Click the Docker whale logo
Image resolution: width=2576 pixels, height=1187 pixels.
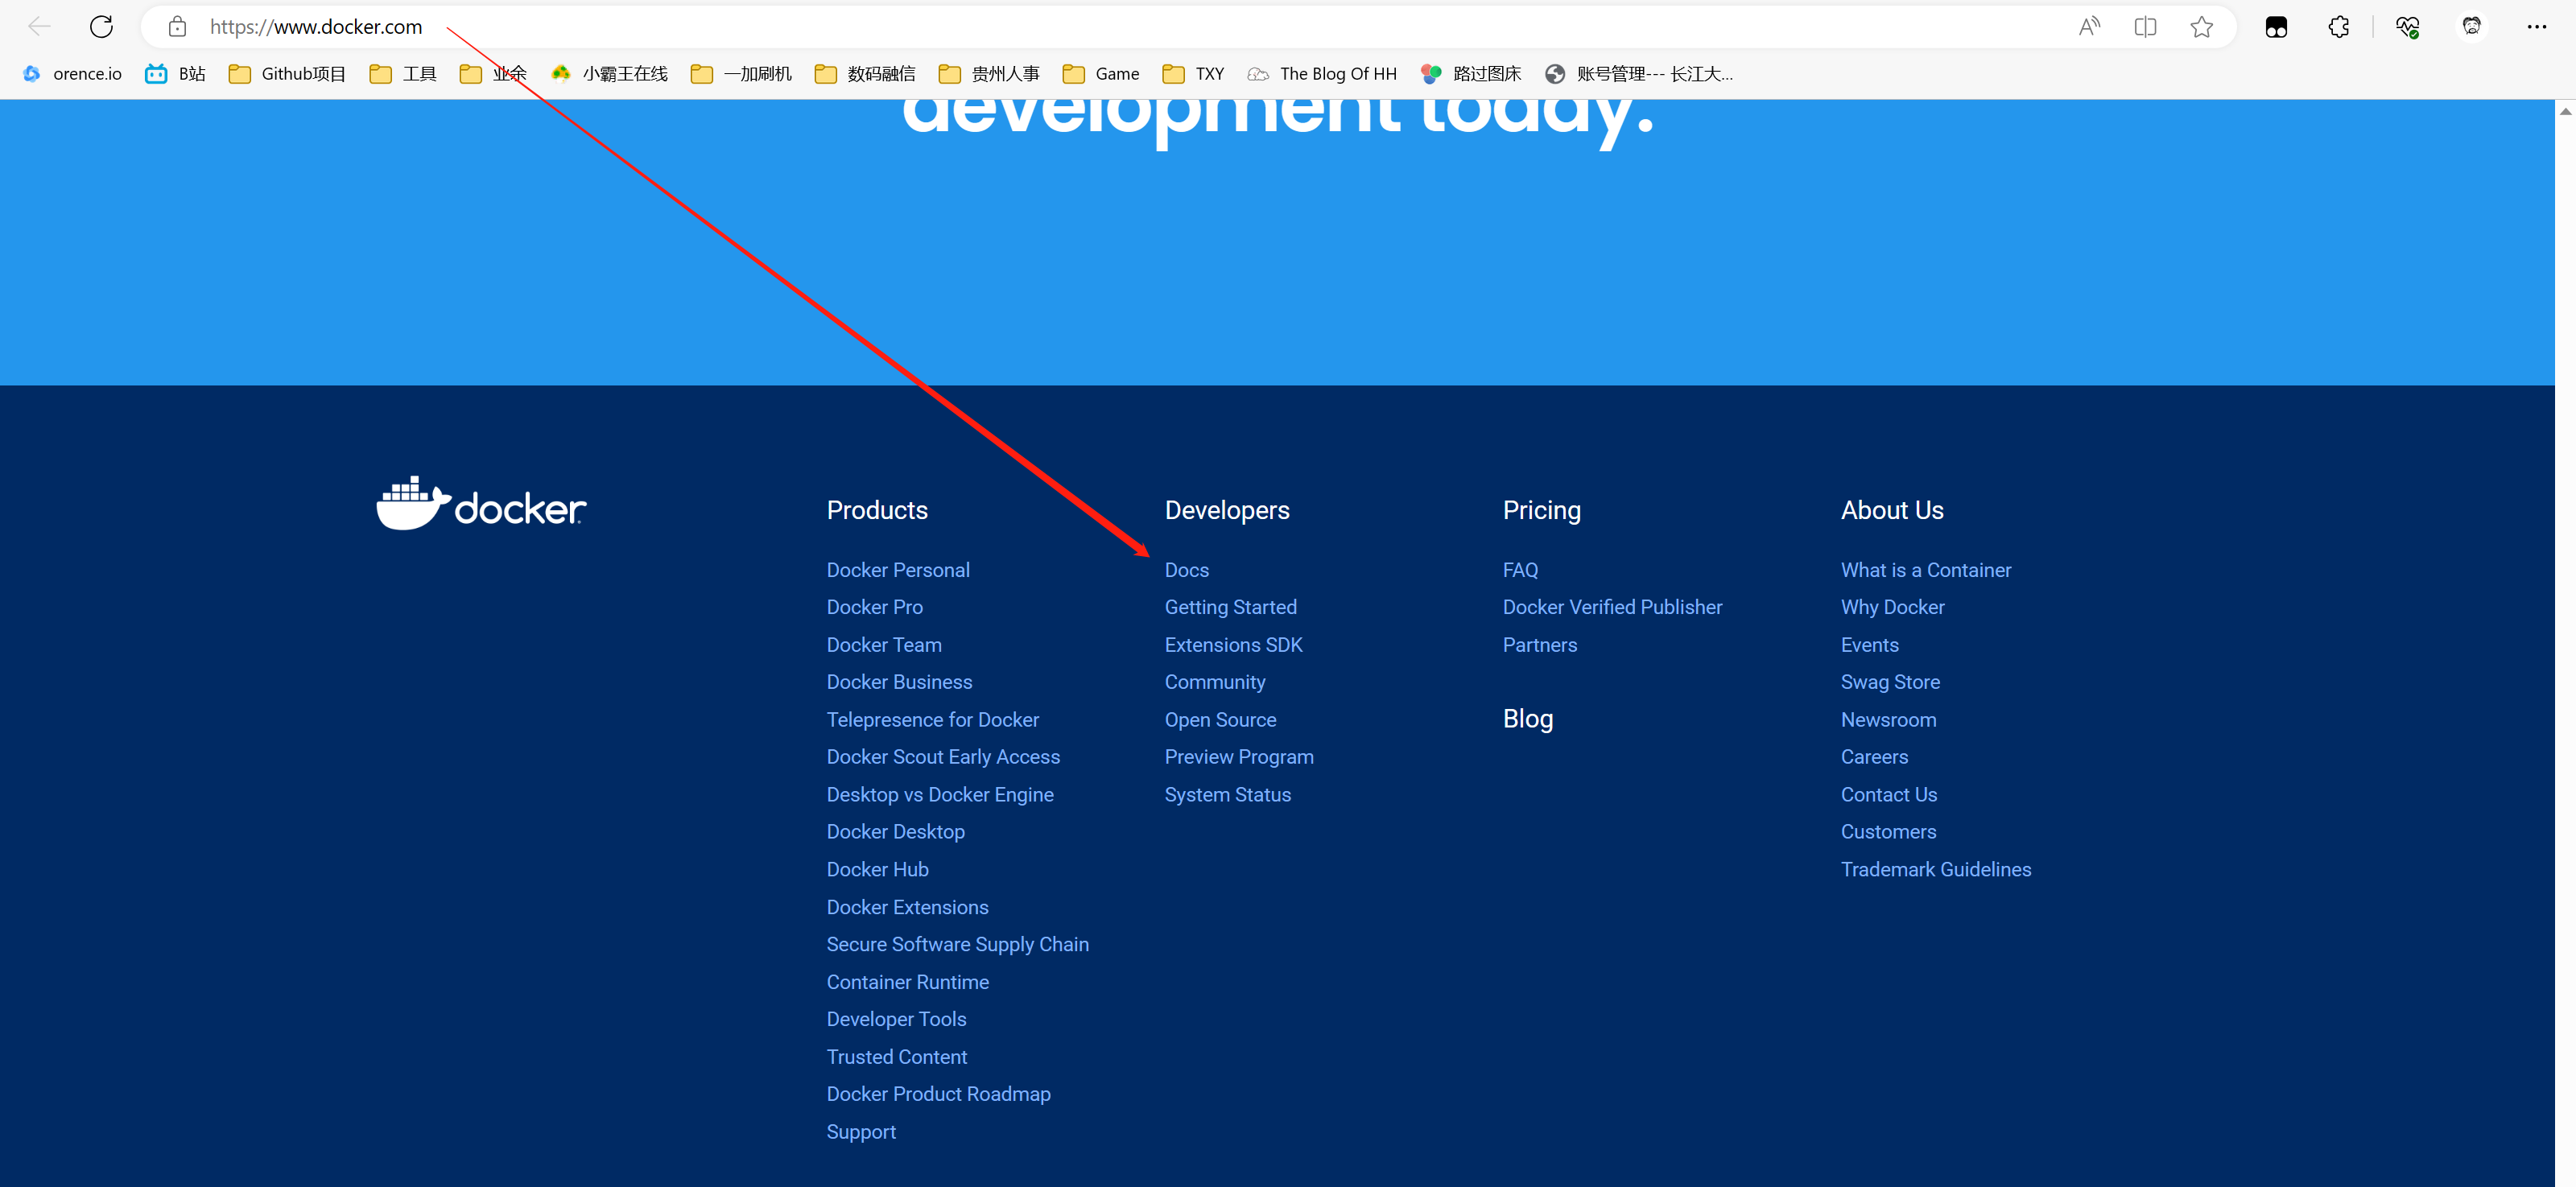481,503
